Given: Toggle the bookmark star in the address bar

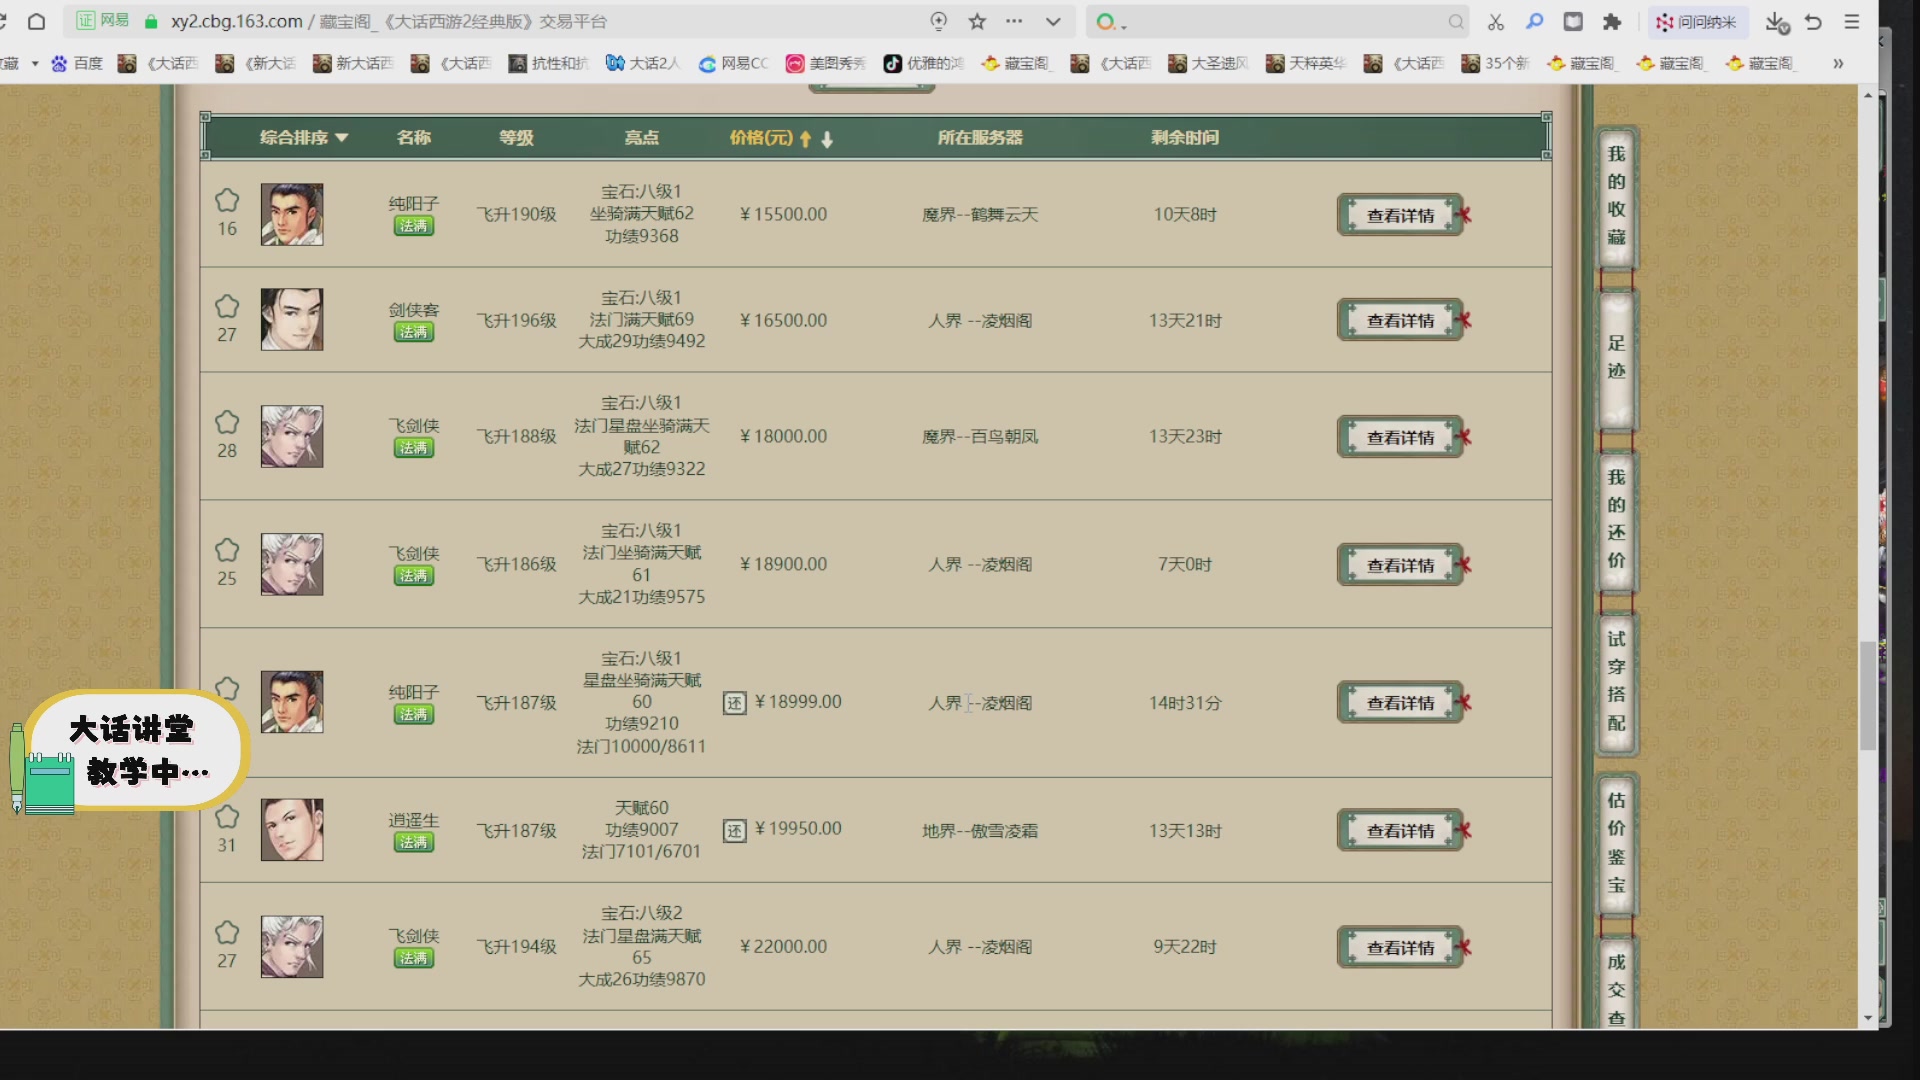Looking at the screenshot, I should (978, 21).
